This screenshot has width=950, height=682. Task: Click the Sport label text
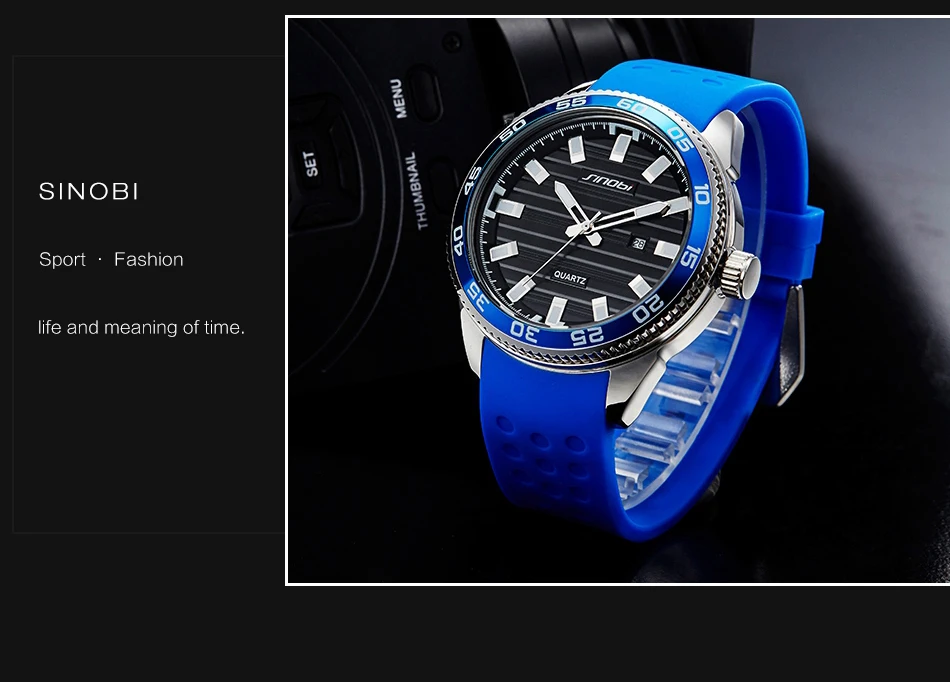click(x=62, y=260)
